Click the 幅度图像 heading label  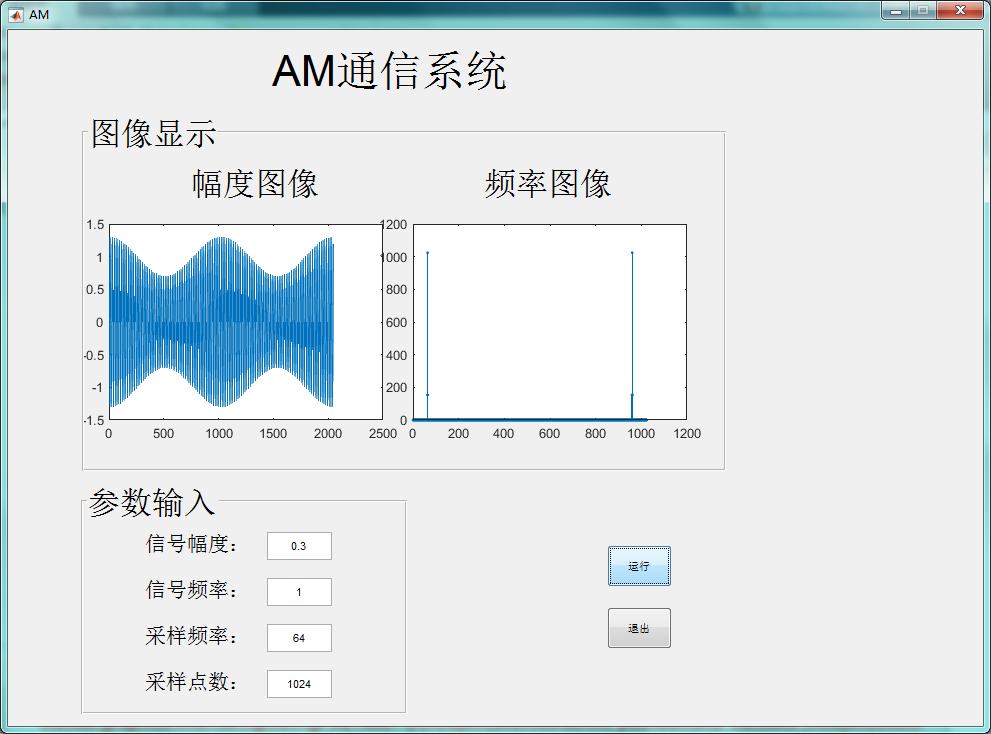click(255, 184)
